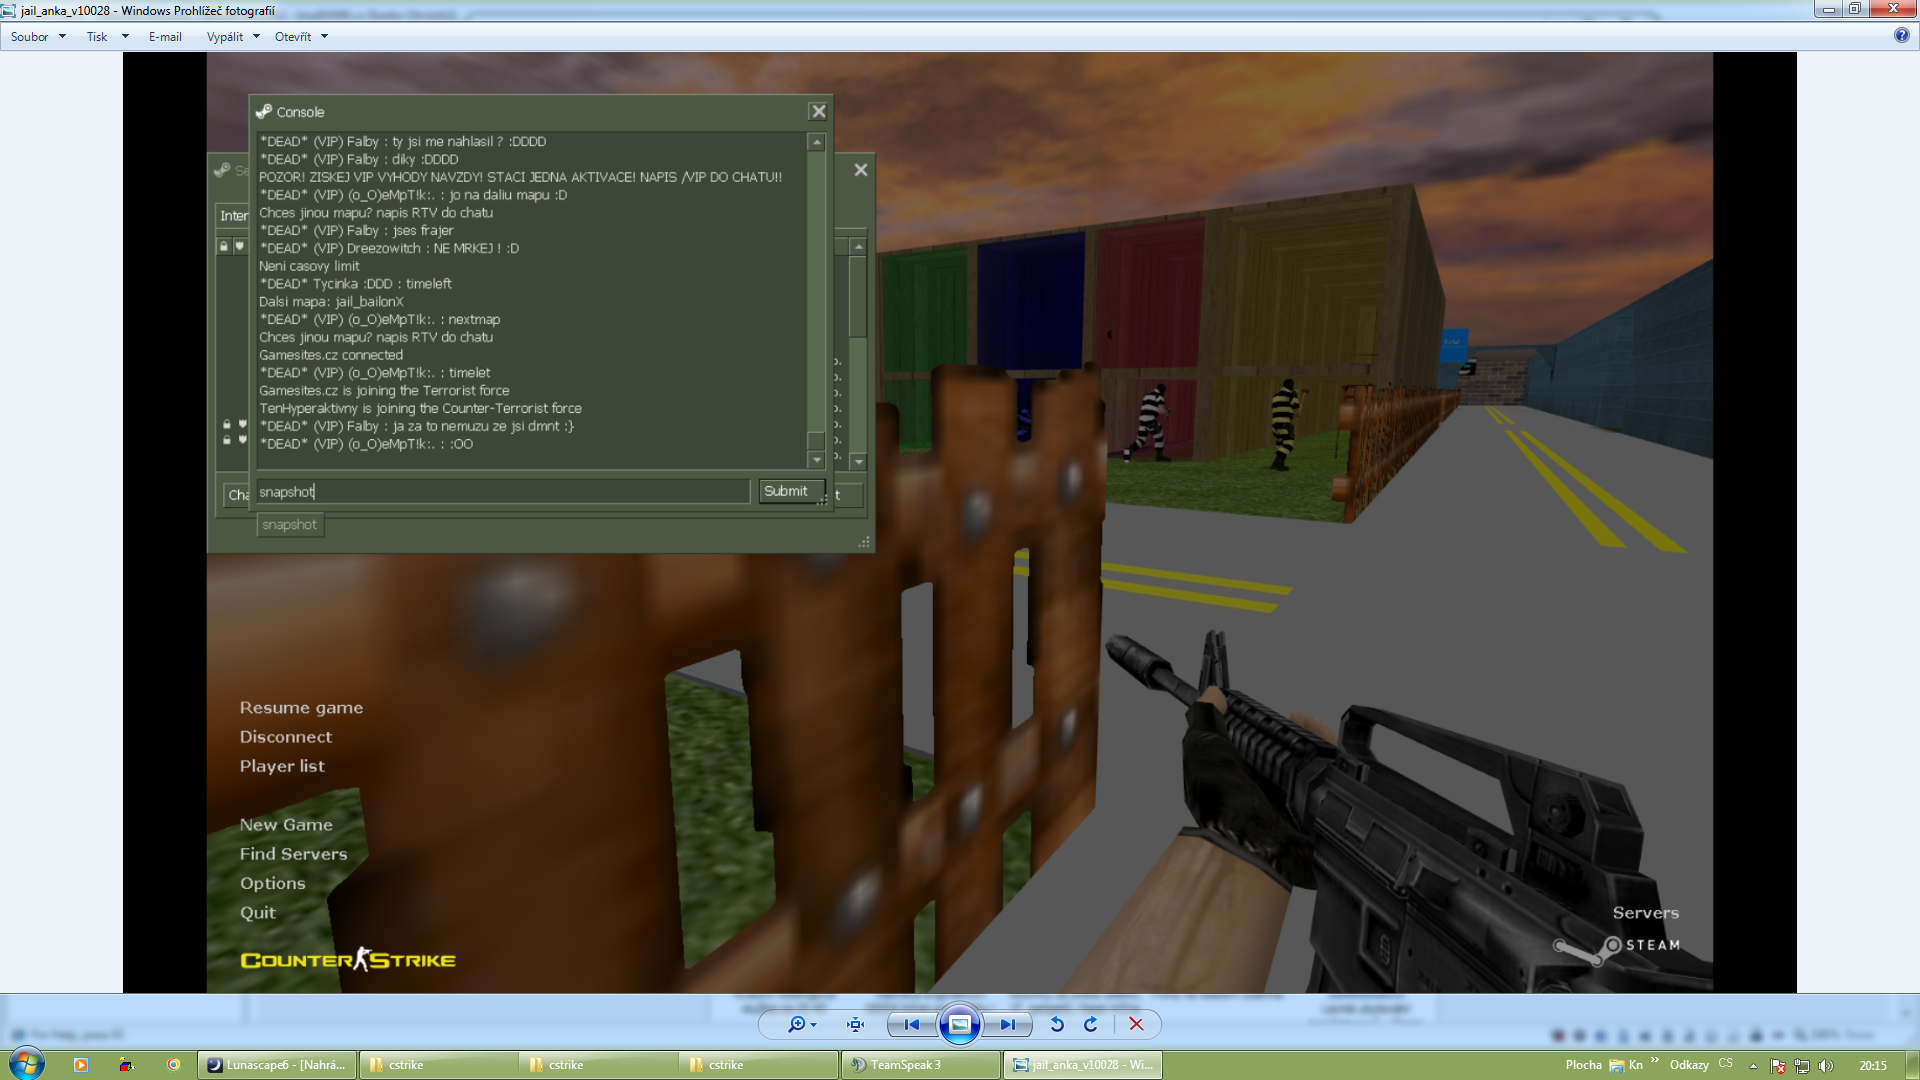
Task: Open the Kn library folder toolbar
Action: (1625, 1065)
